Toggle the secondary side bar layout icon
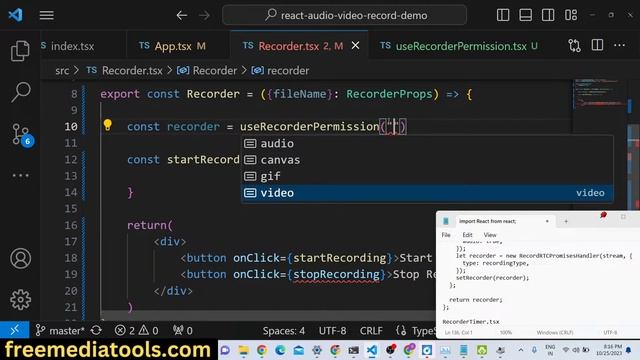 click(x=548, y=15)
